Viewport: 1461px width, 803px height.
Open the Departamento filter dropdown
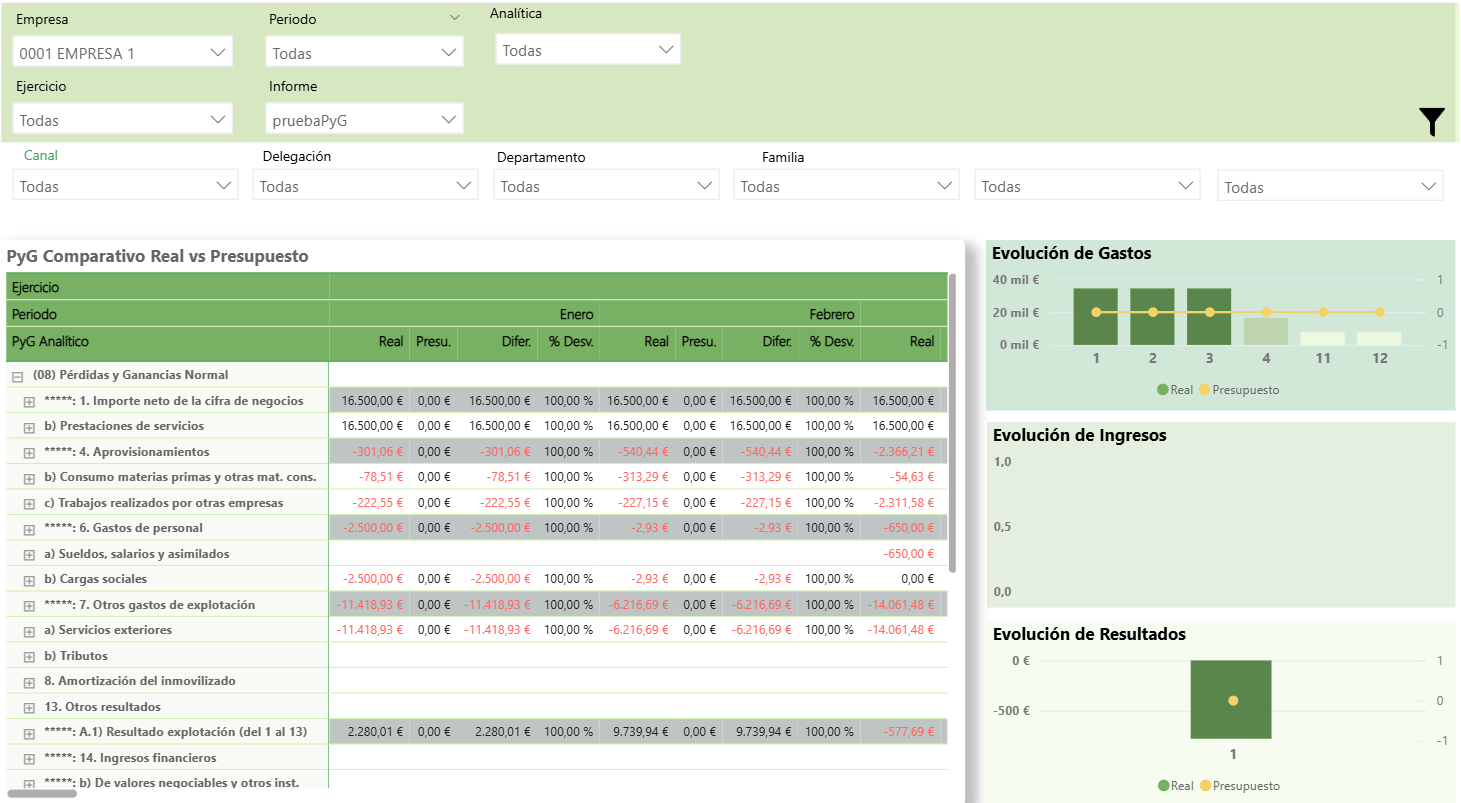tap(606, 186)
